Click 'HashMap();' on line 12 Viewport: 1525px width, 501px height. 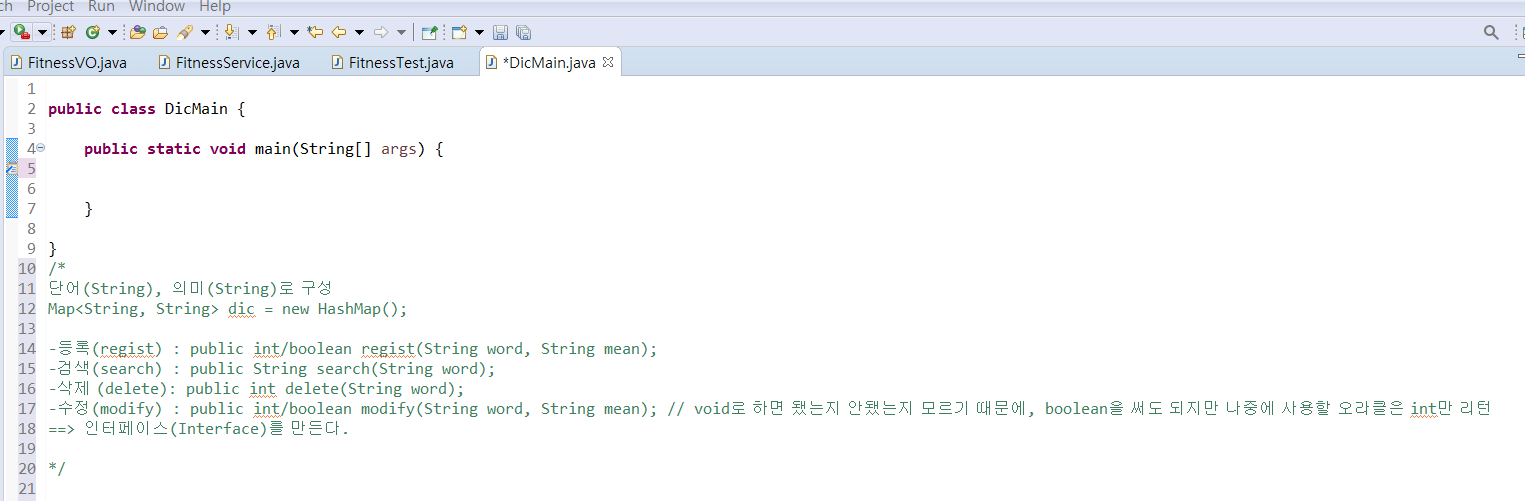[363, 309]
